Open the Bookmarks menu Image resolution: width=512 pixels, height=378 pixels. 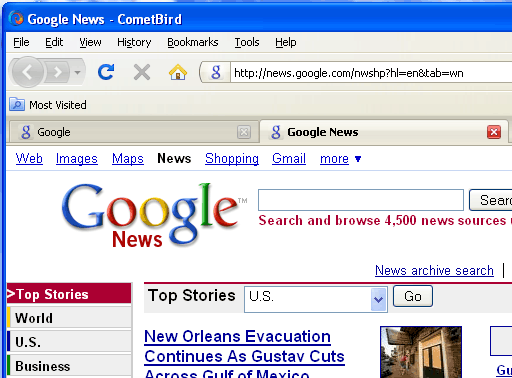(x=193, y=42)
